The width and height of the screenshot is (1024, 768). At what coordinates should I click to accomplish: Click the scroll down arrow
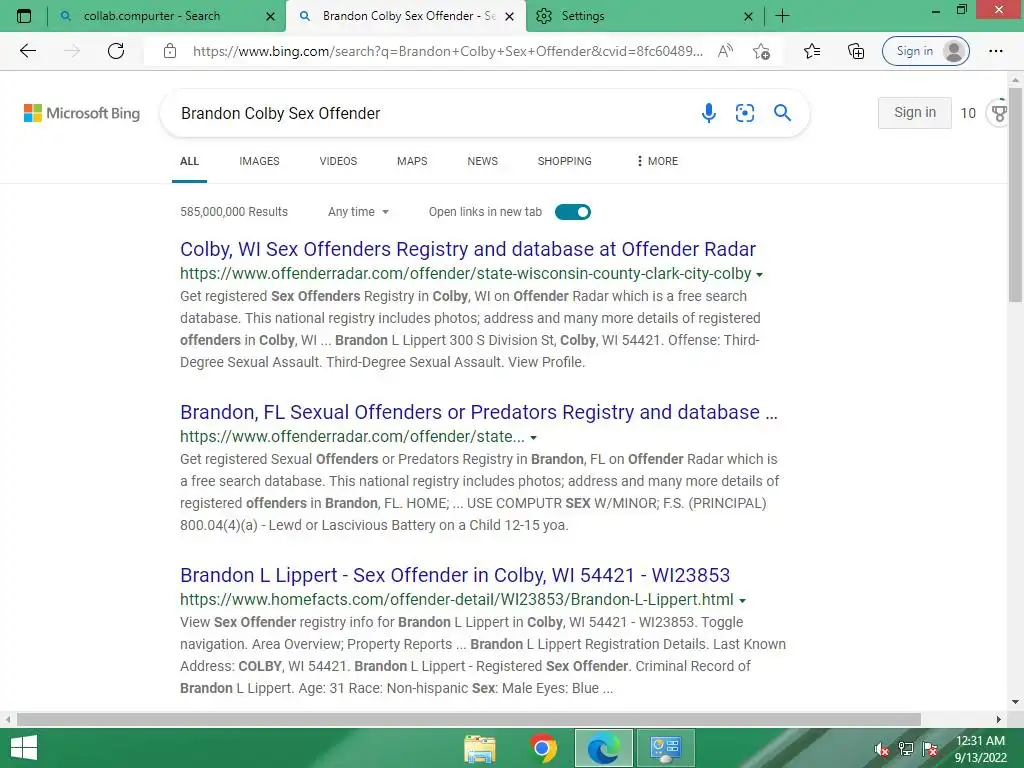(1015, 703)
